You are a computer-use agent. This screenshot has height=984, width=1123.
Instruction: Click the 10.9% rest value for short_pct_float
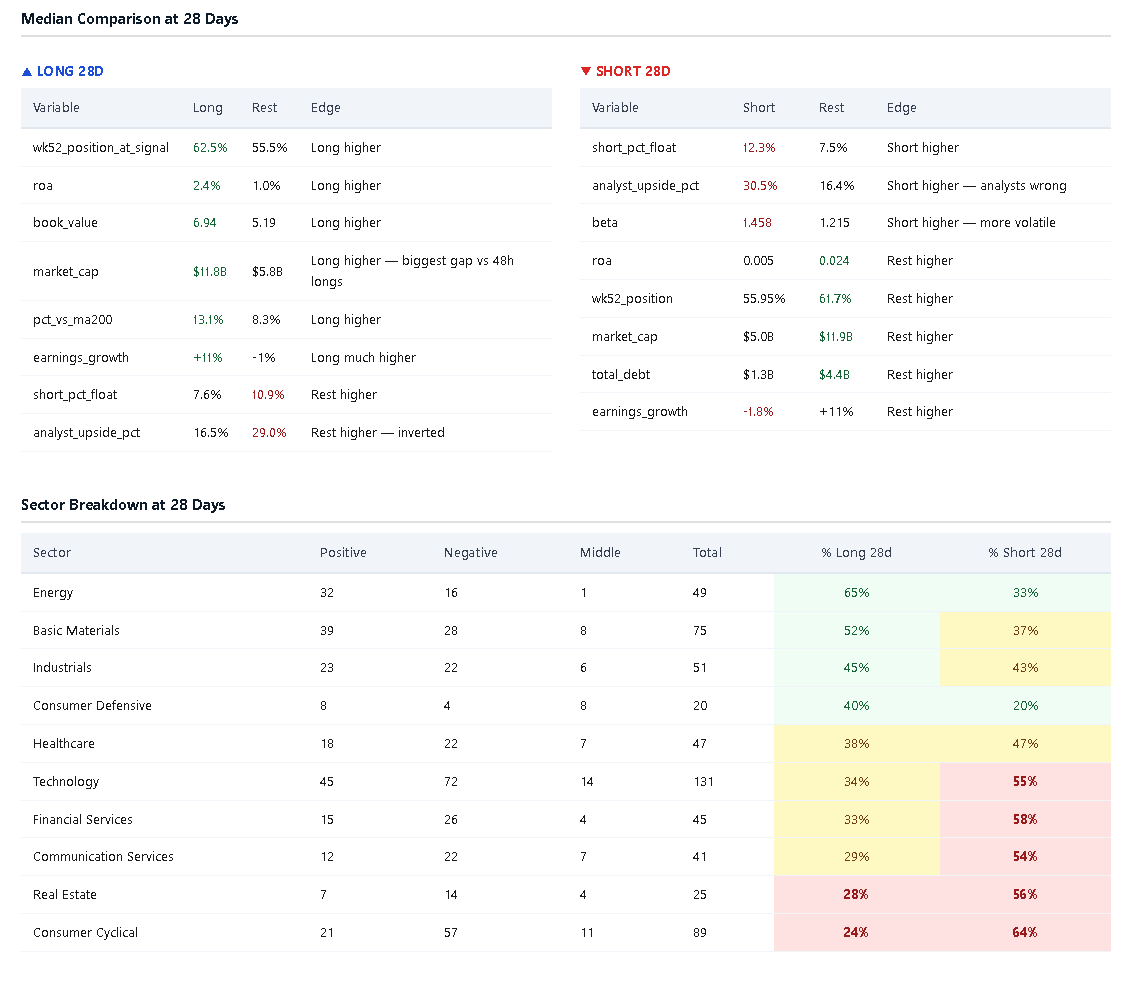[x=268, y=395]
